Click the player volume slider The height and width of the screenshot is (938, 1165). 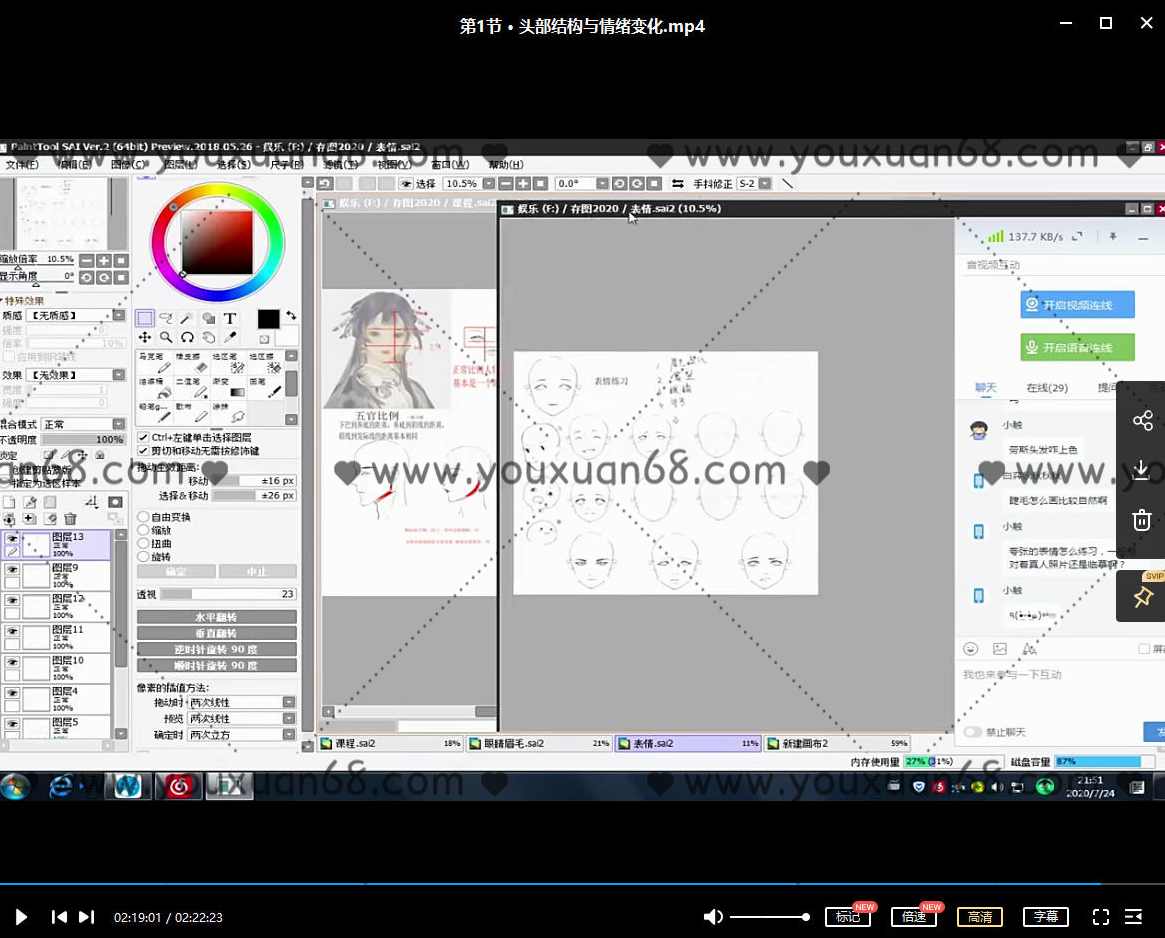click(768, 917)
